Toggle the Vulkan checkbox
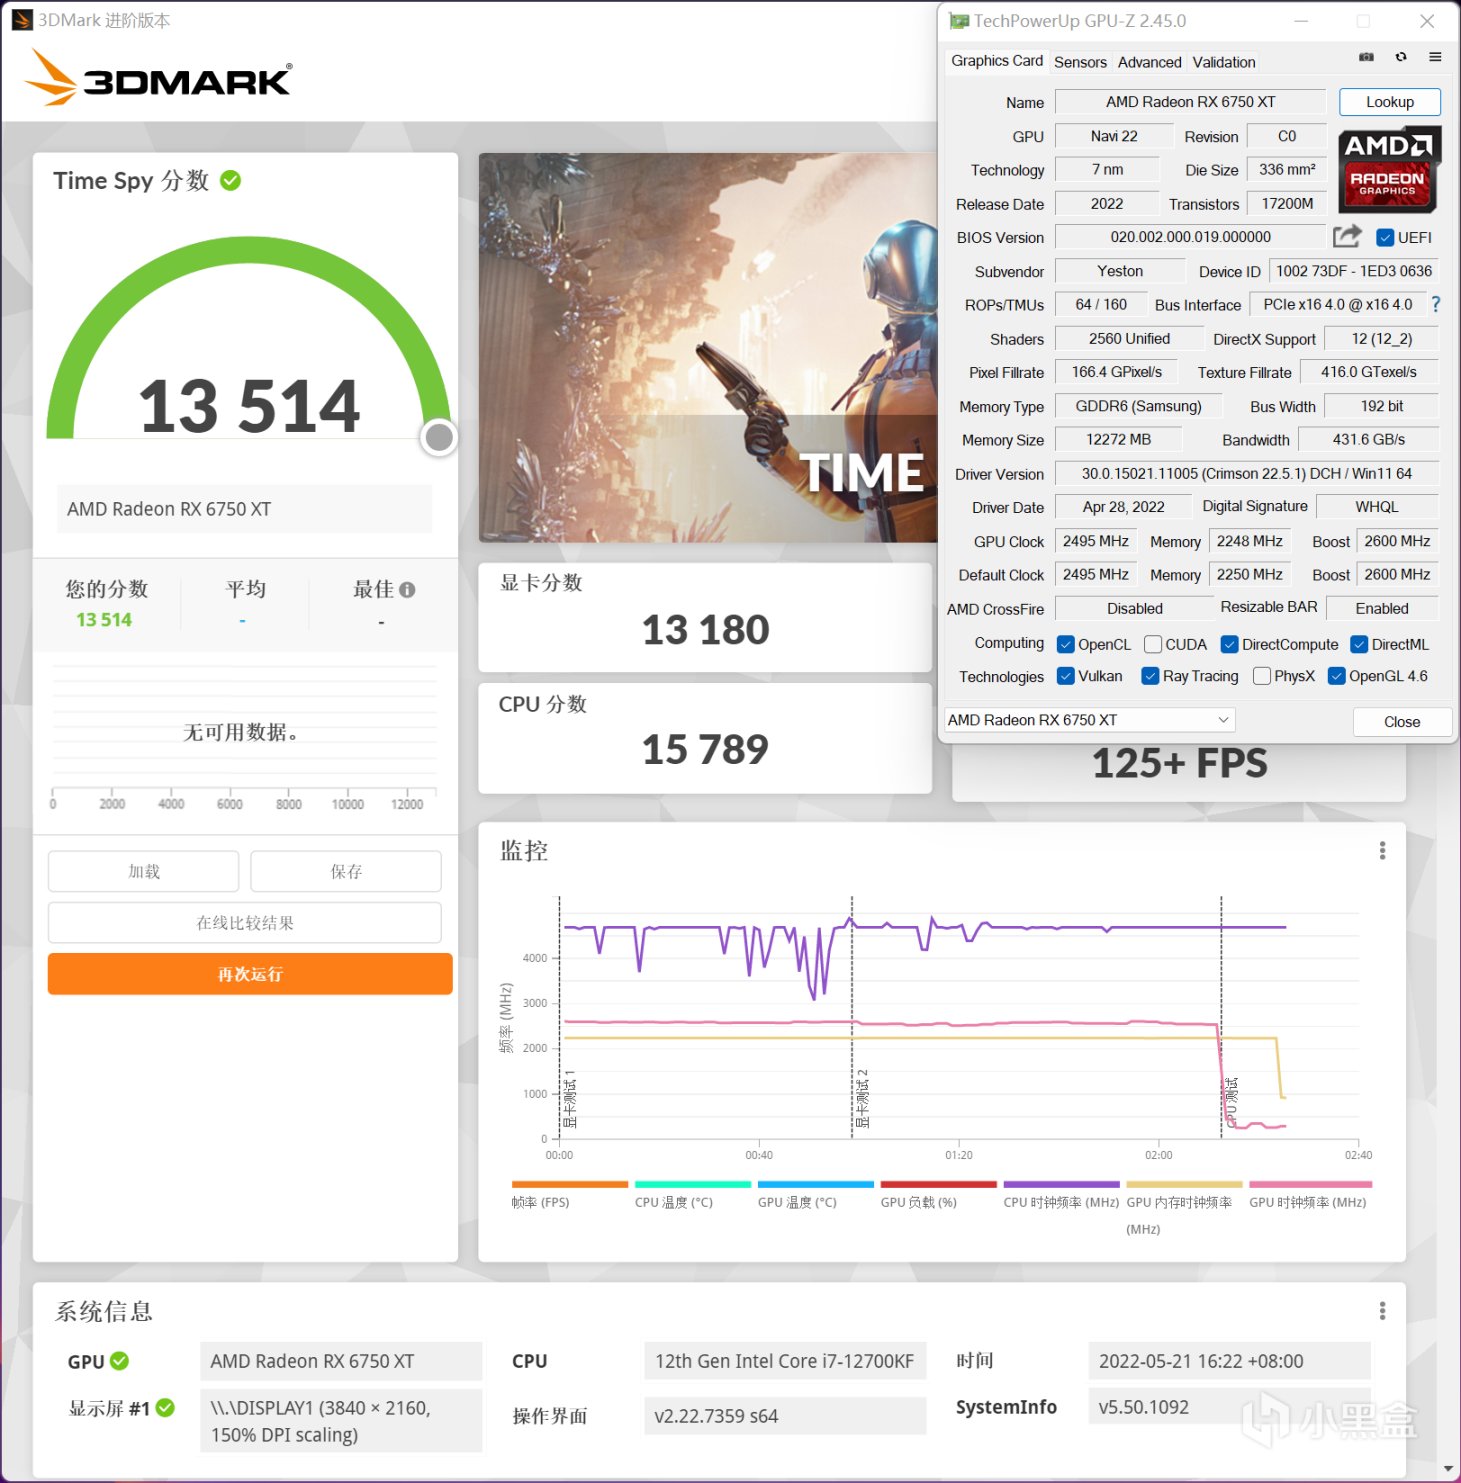 [x=1066, y=676]
